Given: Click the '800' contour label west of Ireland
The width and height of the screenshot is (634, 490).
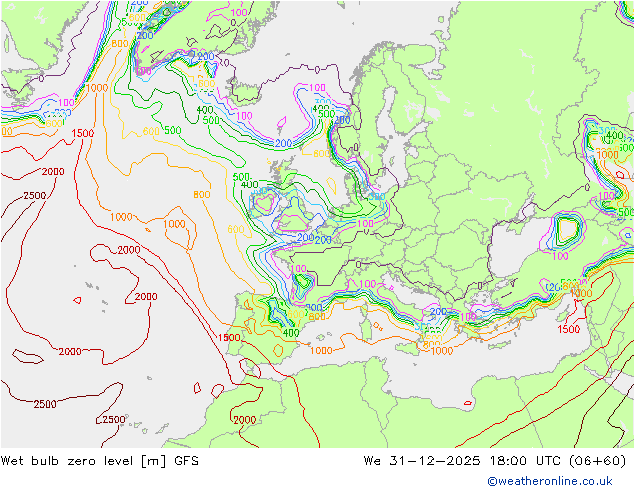Looking at the screenshot, I should (x=201, y=195).
